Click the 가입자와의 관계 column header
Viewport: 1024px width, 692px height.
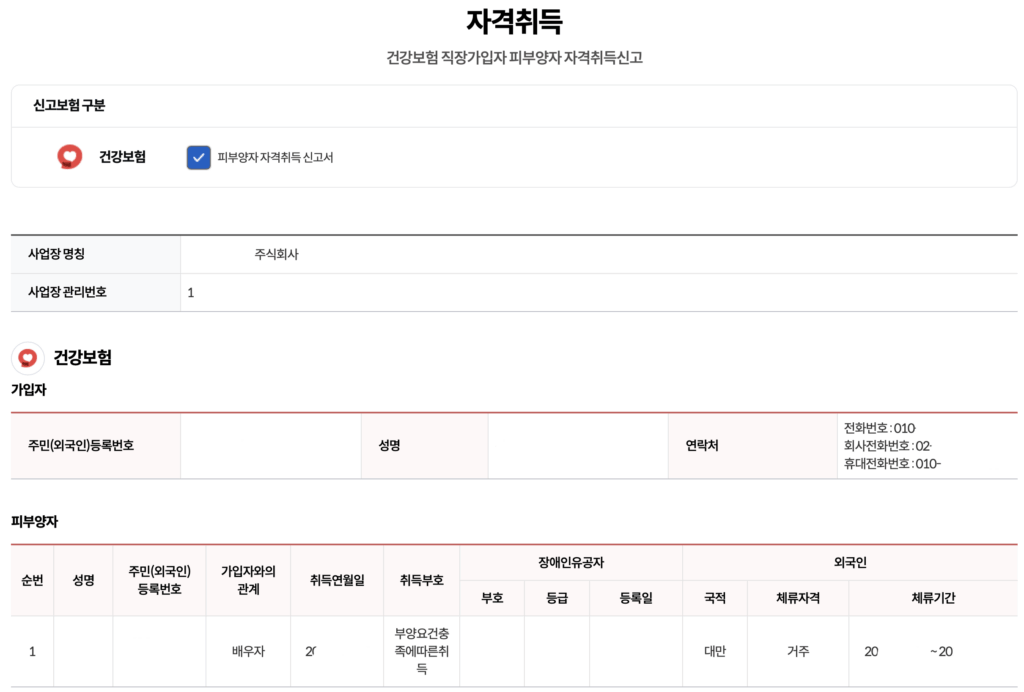(x=248, y=580)
